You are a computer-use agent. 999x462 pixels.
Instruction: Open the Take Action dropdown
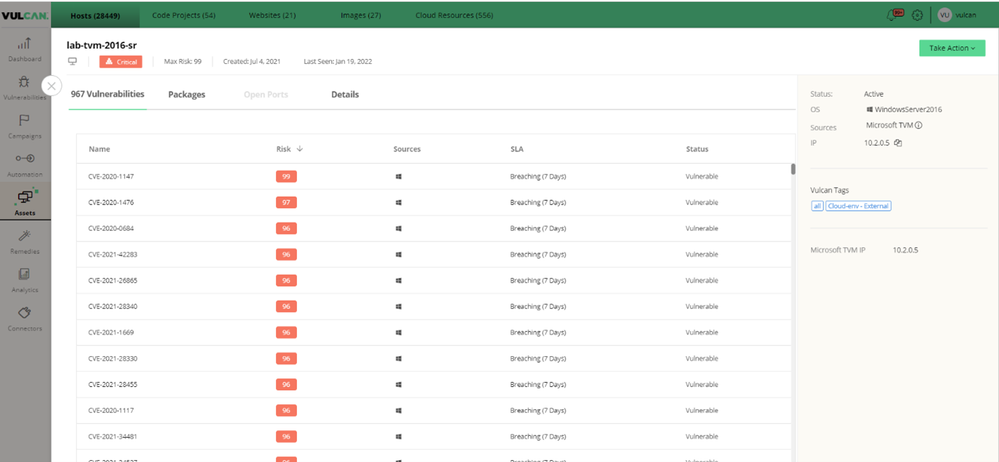coord(952,48)
